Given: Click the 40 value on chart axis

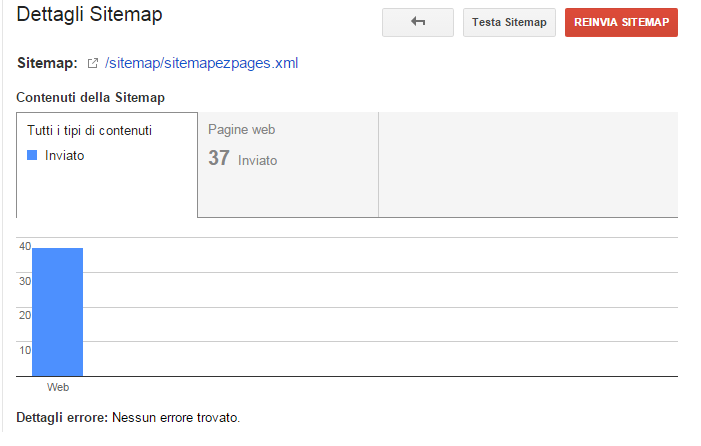Looking at the screenshot, I should tap(25, 246).
